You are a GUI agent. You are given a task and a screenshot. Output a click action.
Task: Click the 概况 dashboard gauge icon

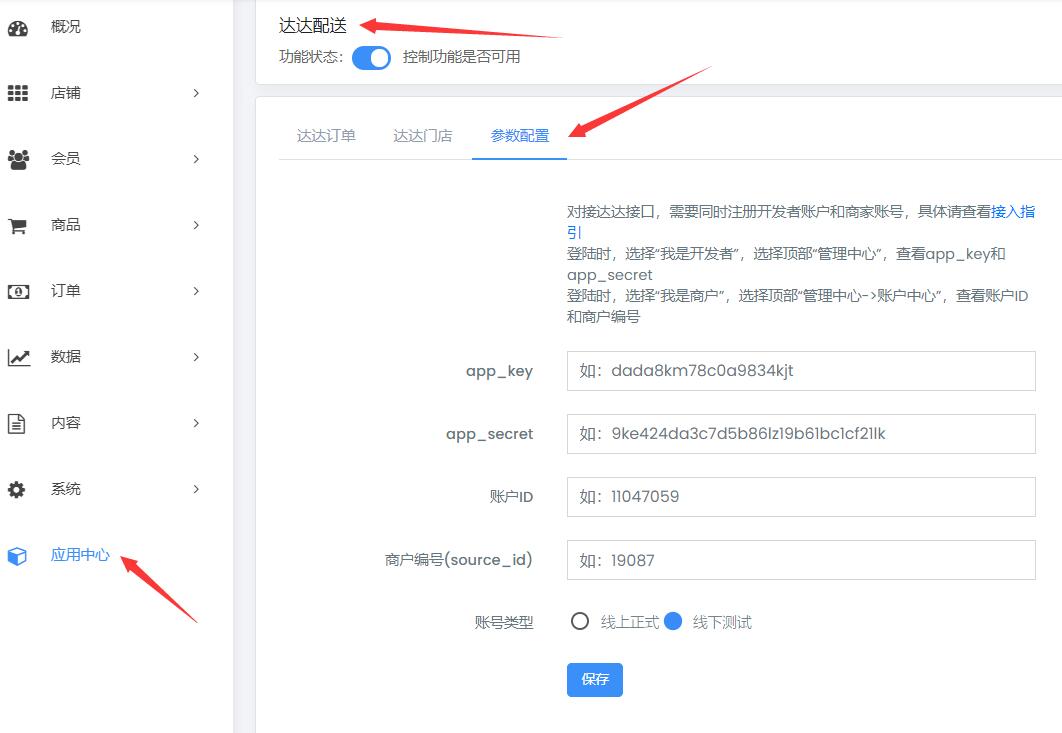click(18, 28)
